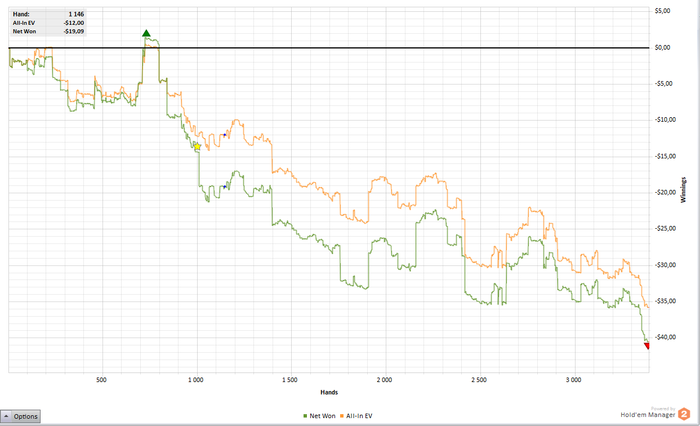Click the 3 000 x-axis label

click(x=573, y=380)
